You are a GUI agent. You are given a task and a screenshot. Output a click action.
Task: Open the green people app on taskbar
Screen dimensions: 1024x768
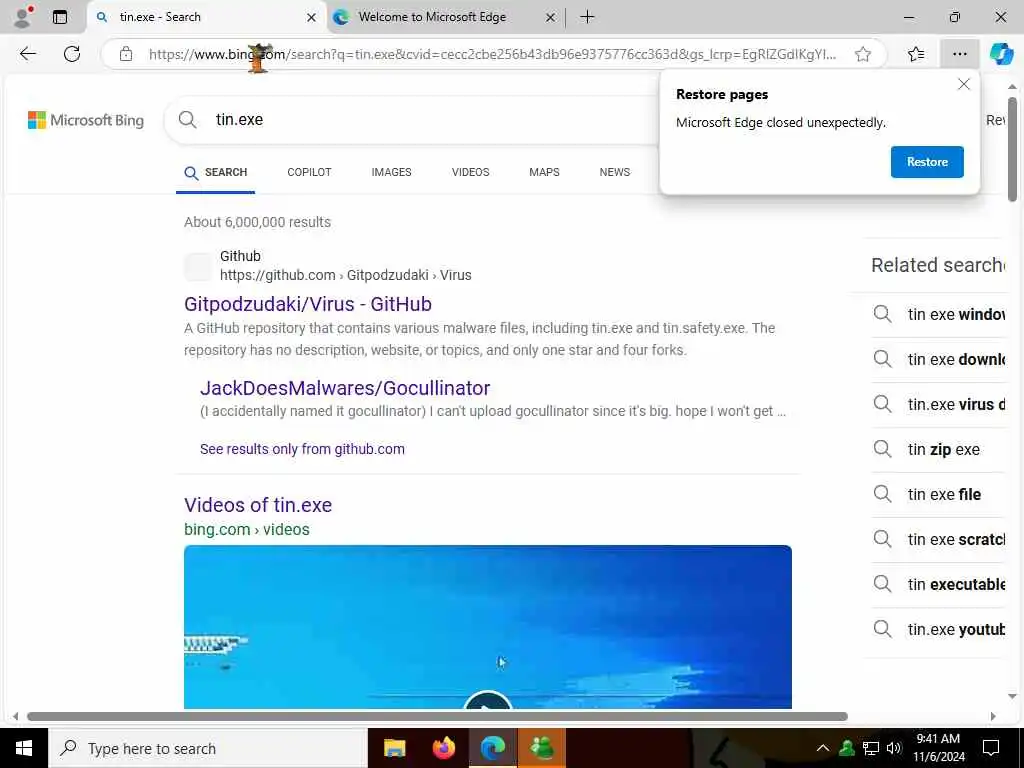(542, 748)
